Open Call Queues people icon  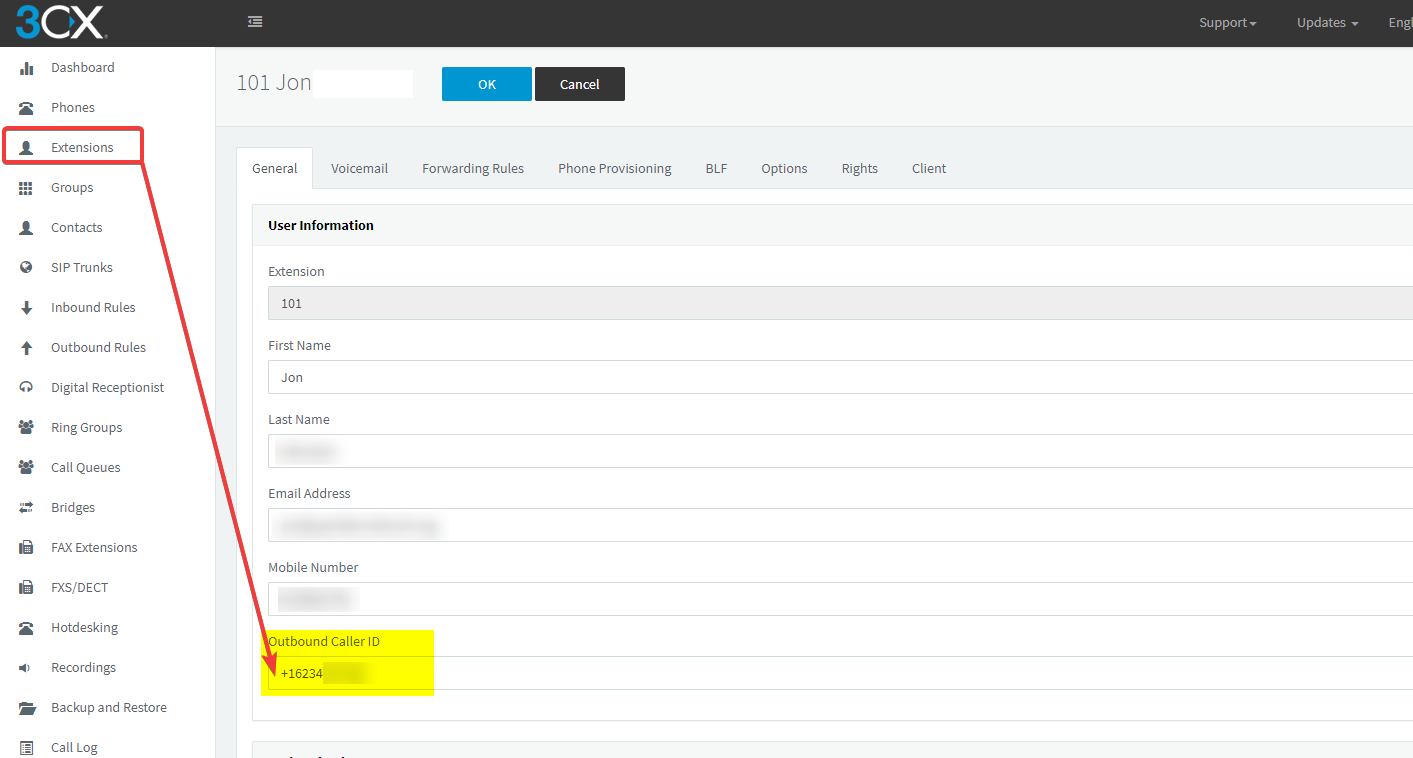(x=27, y=468)
